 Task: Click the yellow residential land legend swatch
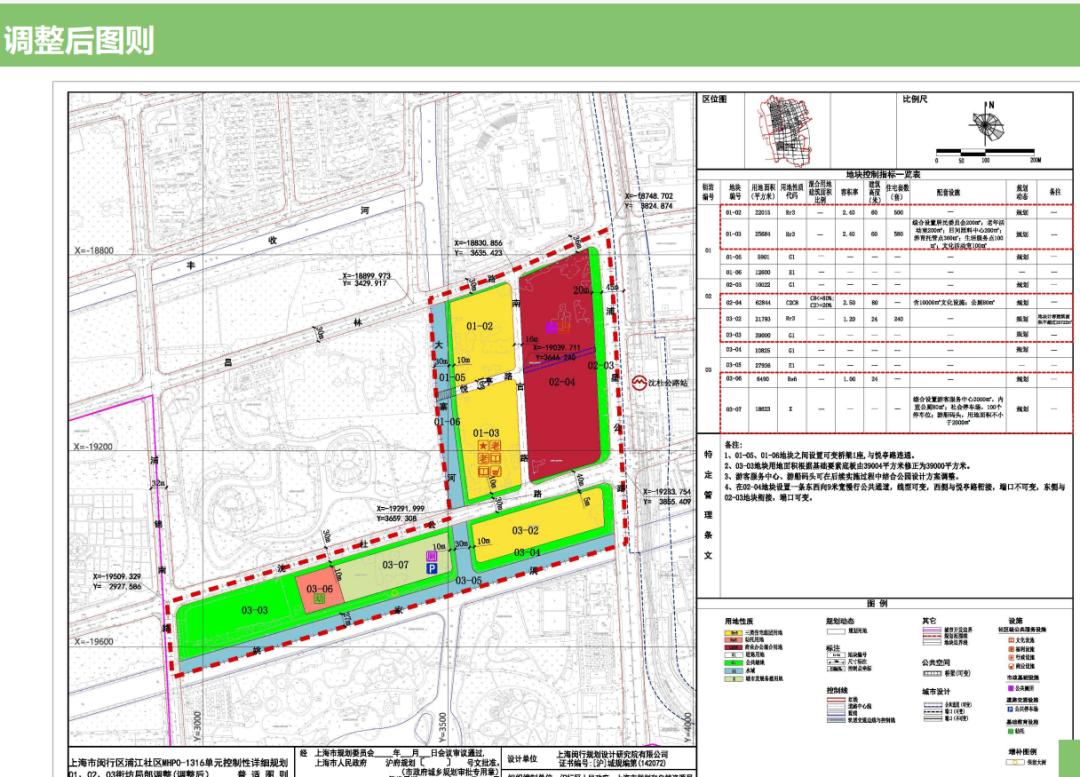(x=734, y=634)
